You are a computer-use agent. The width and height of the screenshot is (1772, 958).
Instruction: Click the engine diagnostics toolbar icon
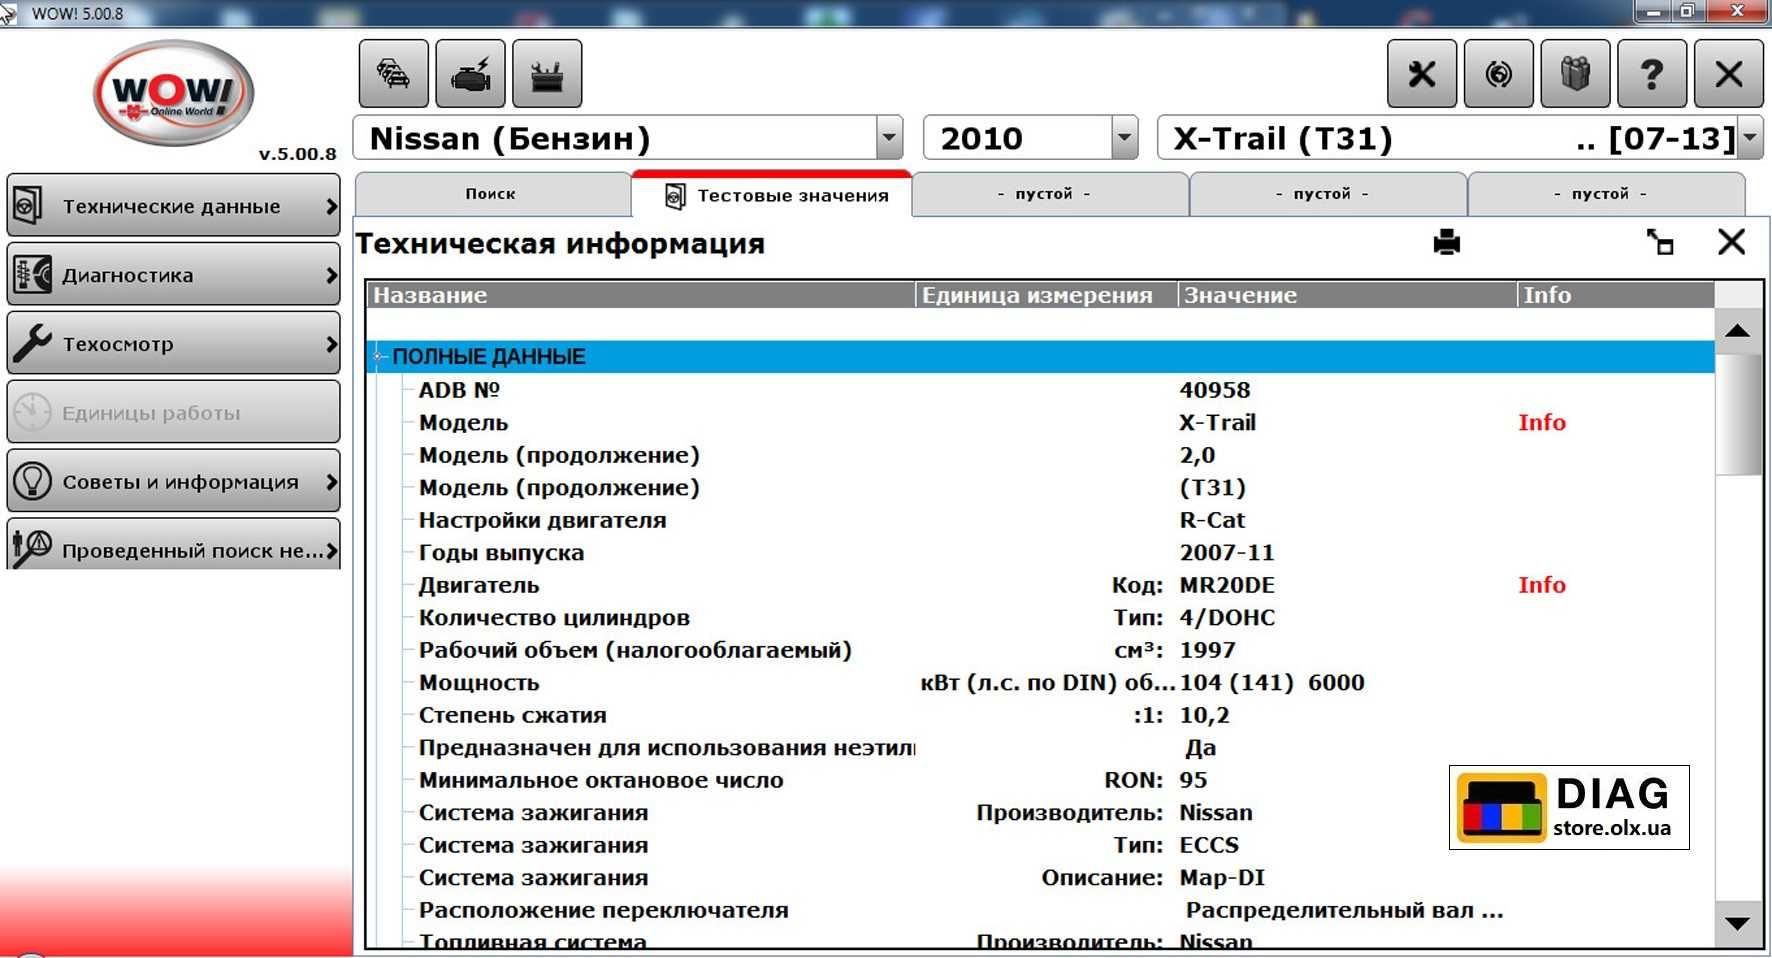tap(470, 74)
